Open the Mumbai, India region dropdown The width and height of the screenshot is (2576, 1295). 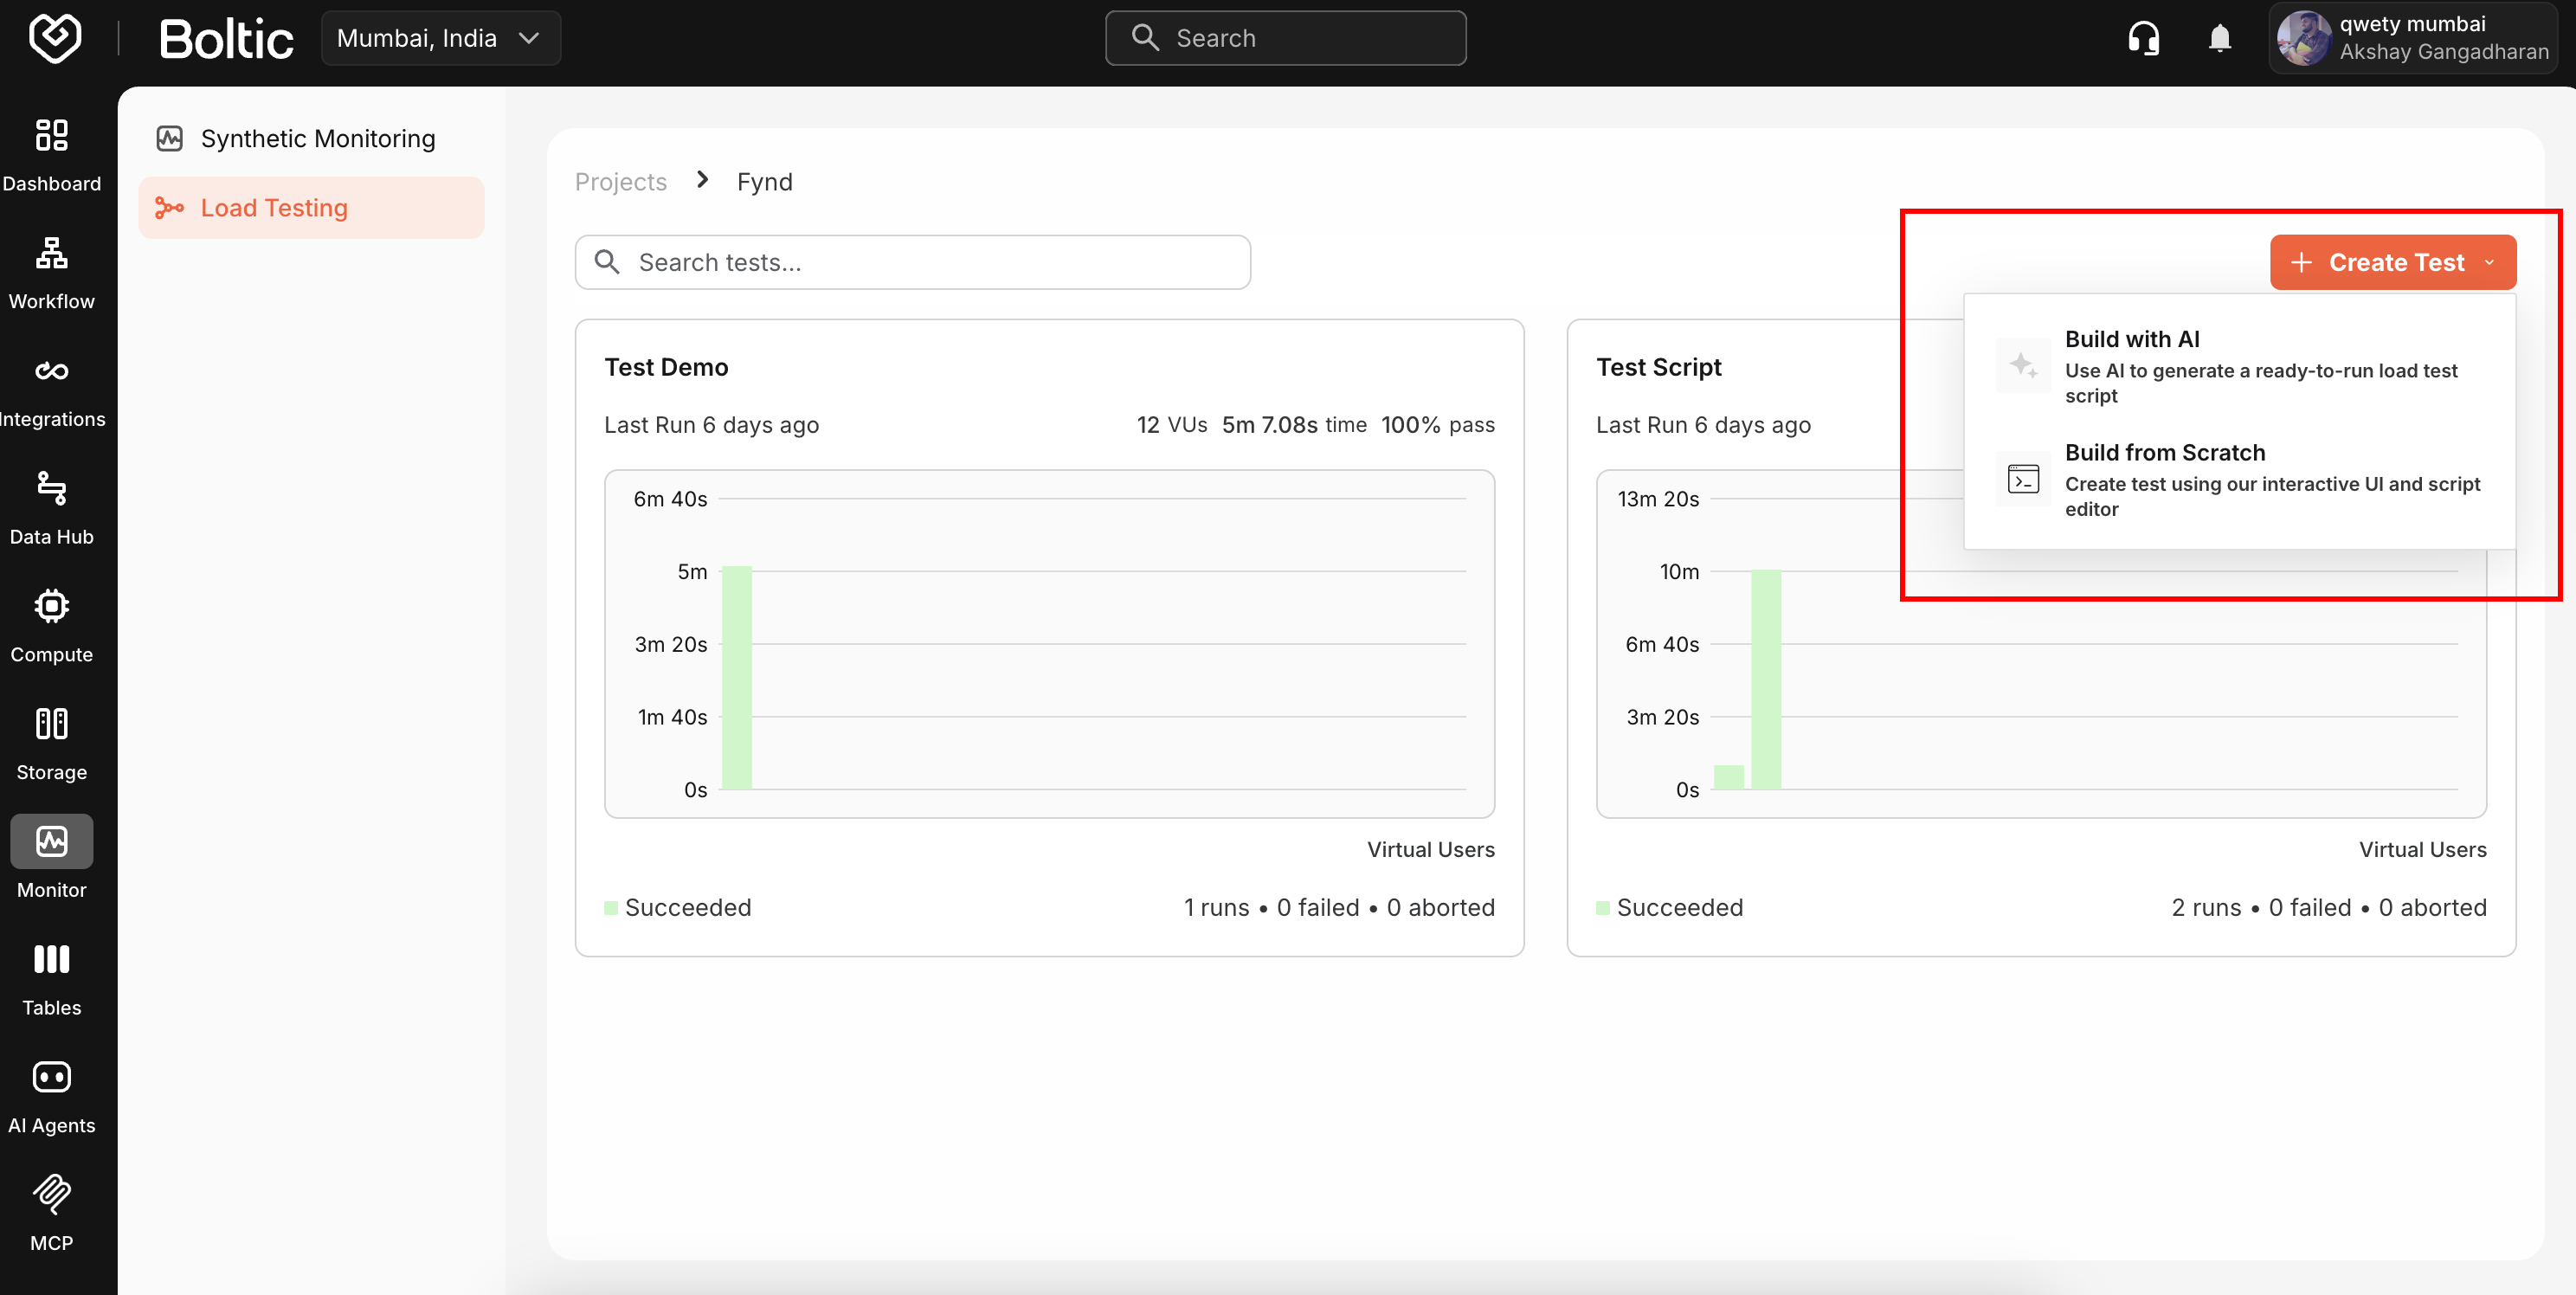click(440, 37)
